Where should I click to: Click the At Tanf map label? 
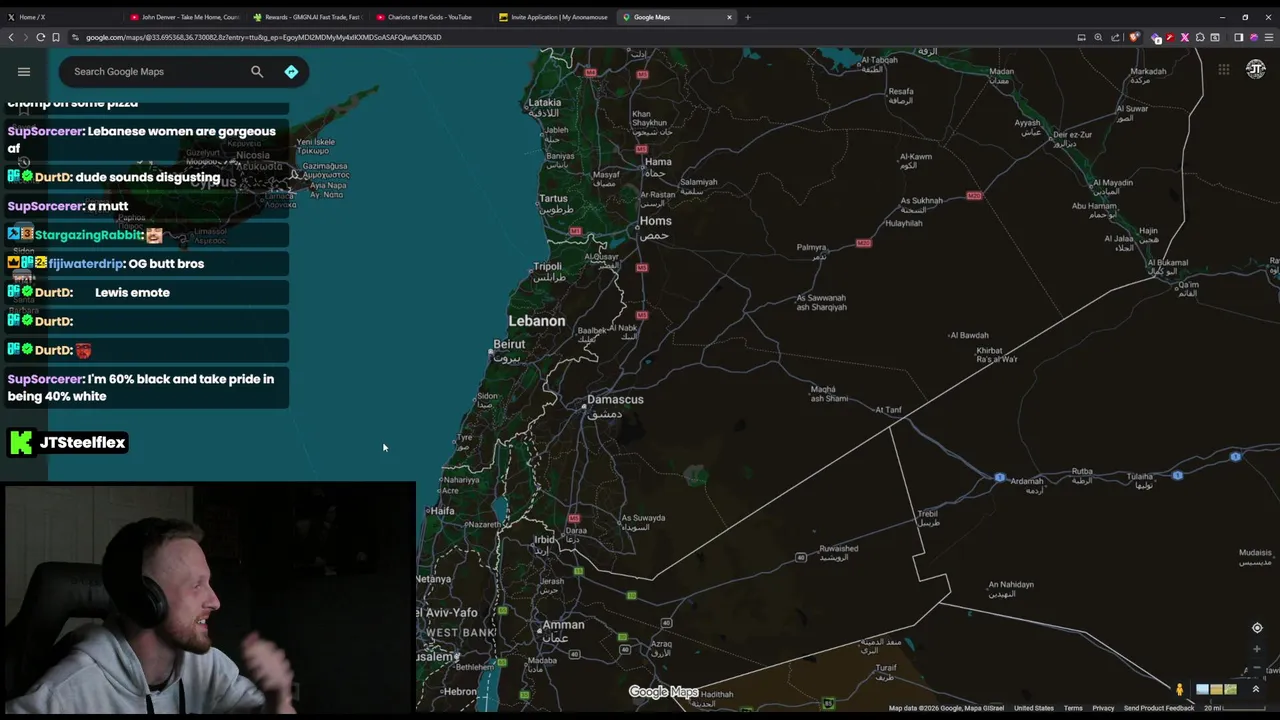888,410
